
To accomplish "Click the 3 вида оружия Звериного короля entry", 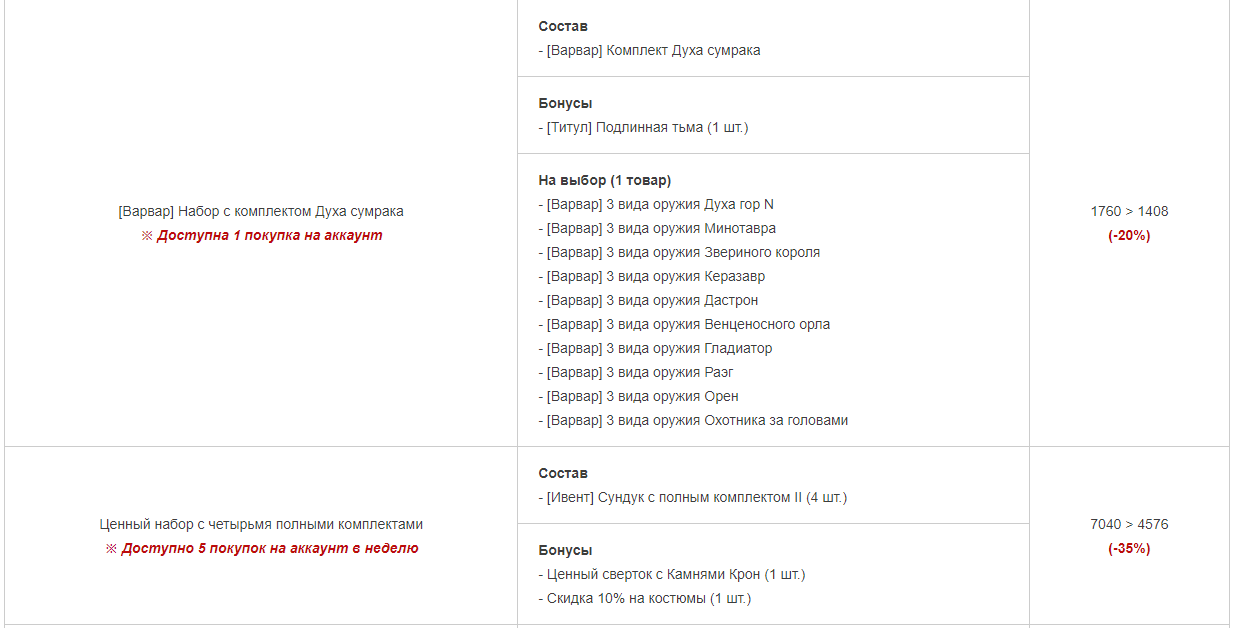I will click(679, 252).
